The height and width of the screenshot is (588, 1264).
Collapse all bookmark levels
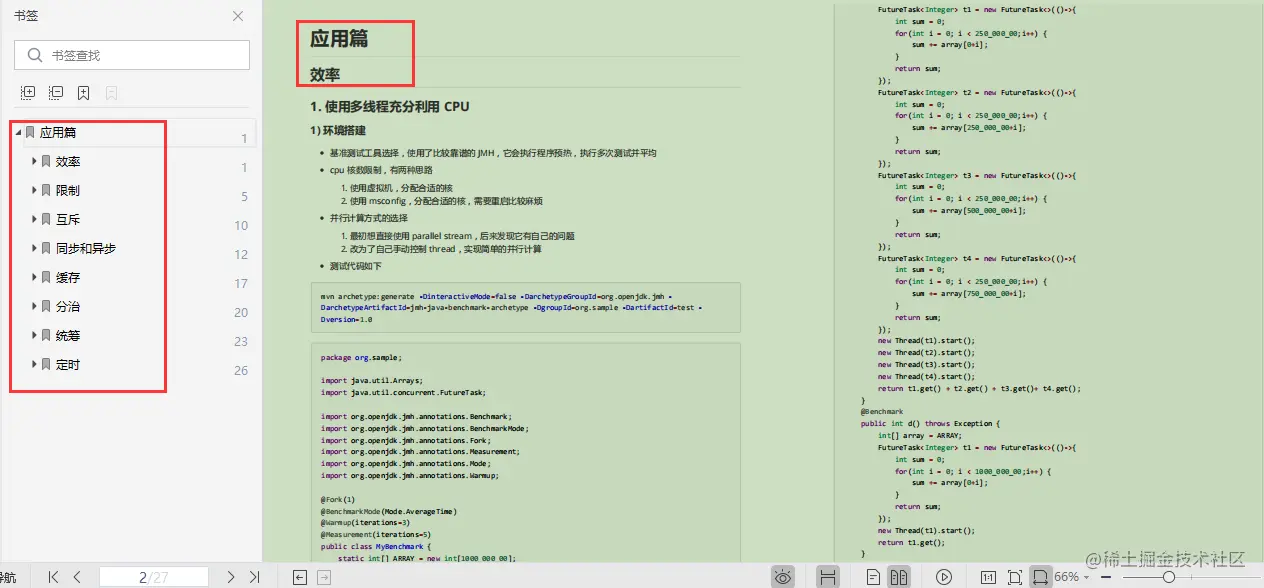(56, 91)
